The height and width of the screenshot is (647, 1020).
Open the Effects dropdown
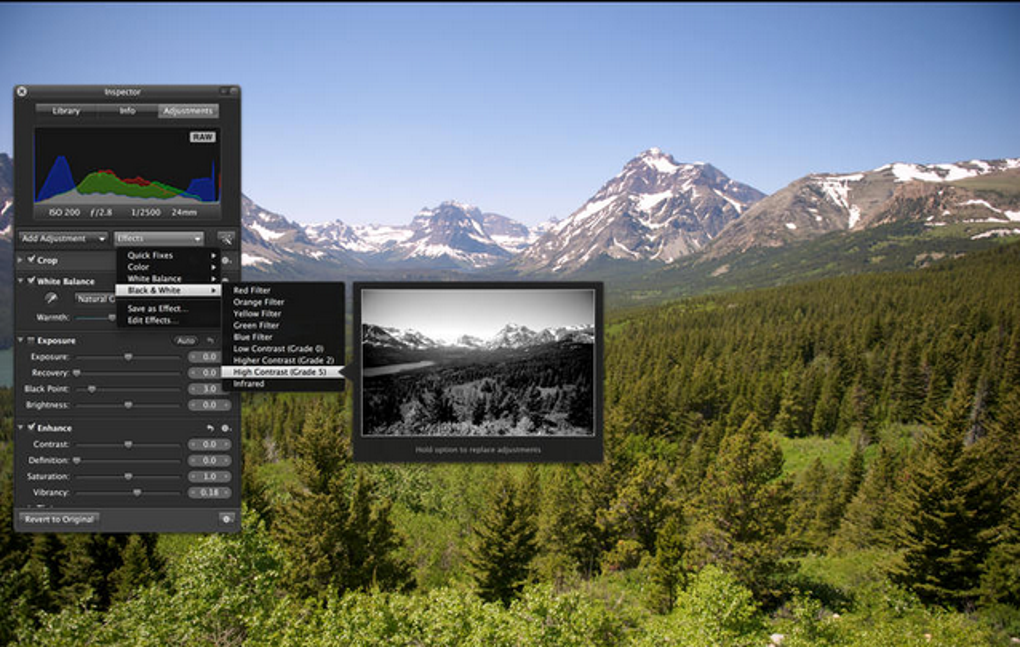159,239
